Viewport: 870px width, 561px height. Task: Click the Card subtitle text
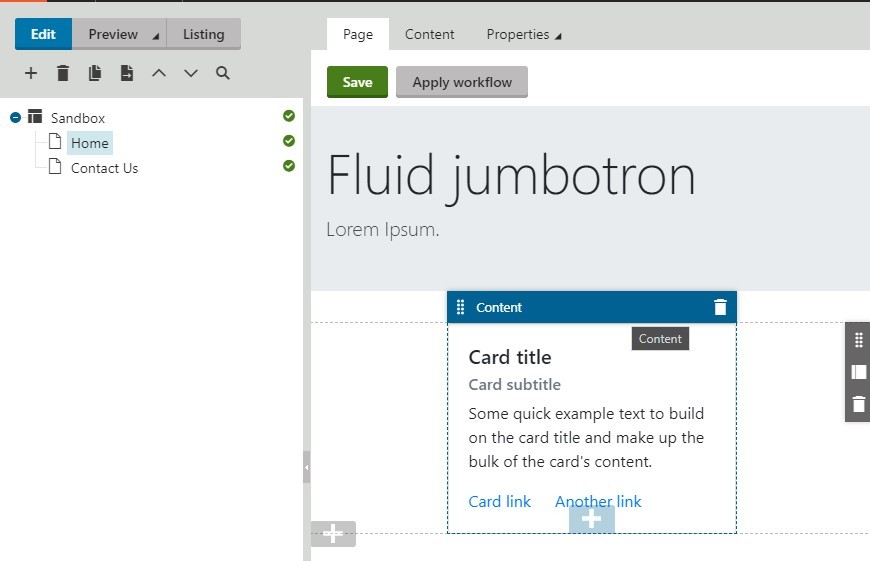coord(514,385)
